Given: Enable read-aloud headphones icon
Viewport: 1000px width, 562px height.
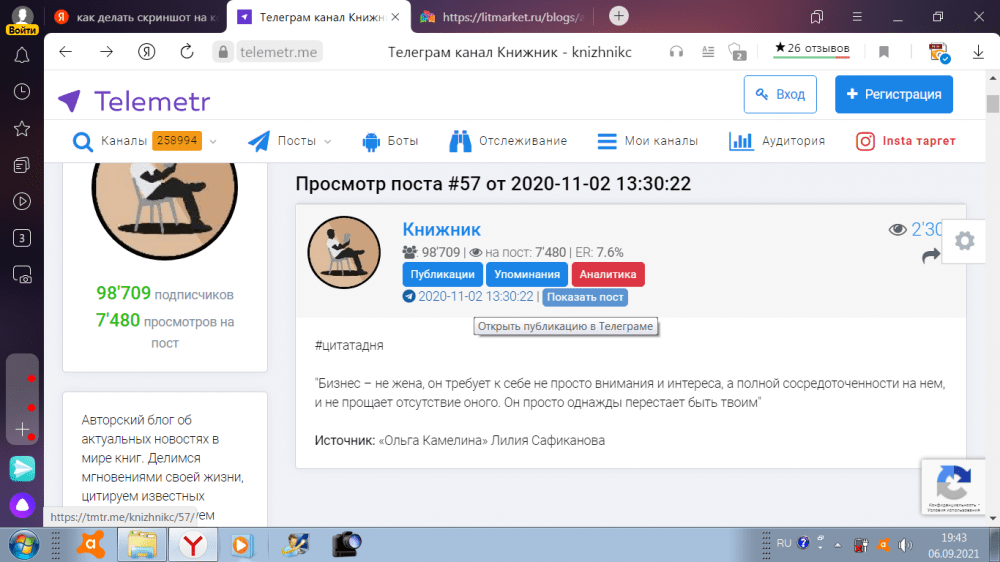Looking at the screenshot, I should (x=676, y=52).
